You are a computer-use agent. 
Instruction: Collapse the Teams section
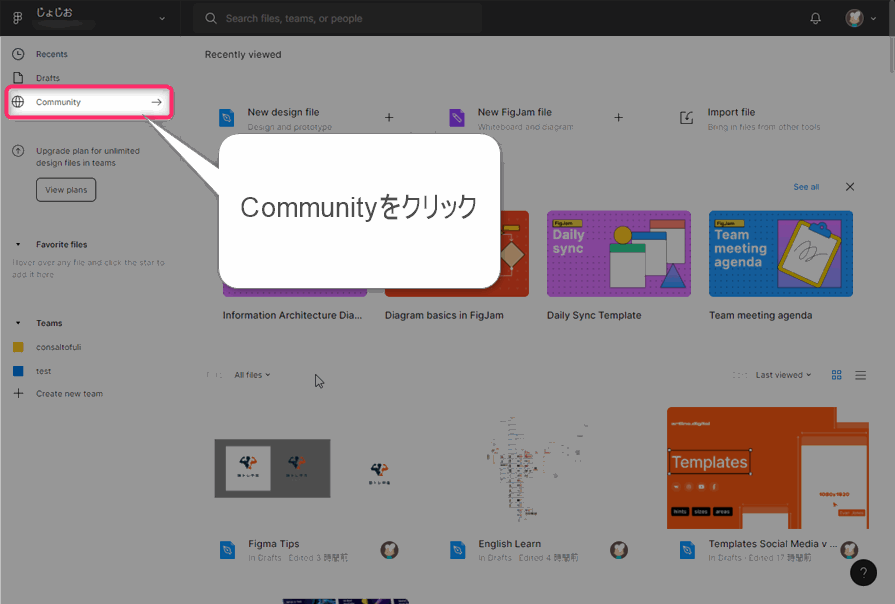tap(18, 323)
